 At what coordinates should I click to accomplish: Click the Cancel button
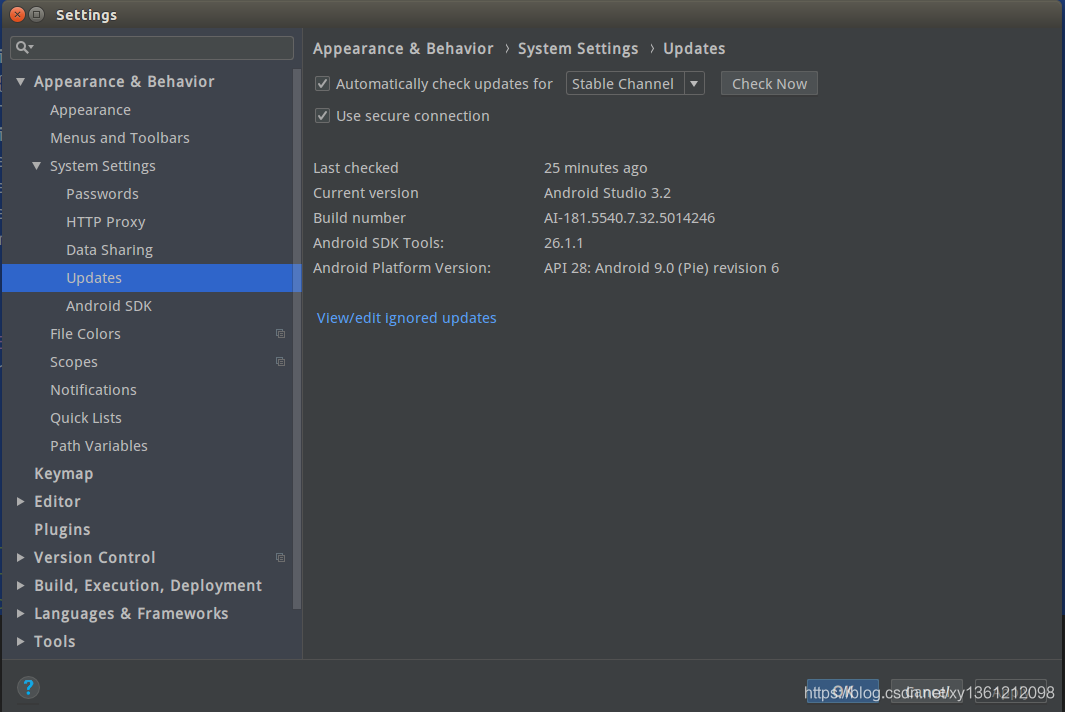coord(926,692)
